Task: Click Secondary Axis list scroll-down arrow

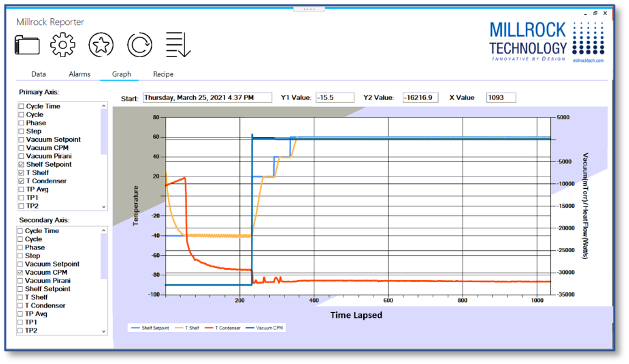Action: pos(104,331)
